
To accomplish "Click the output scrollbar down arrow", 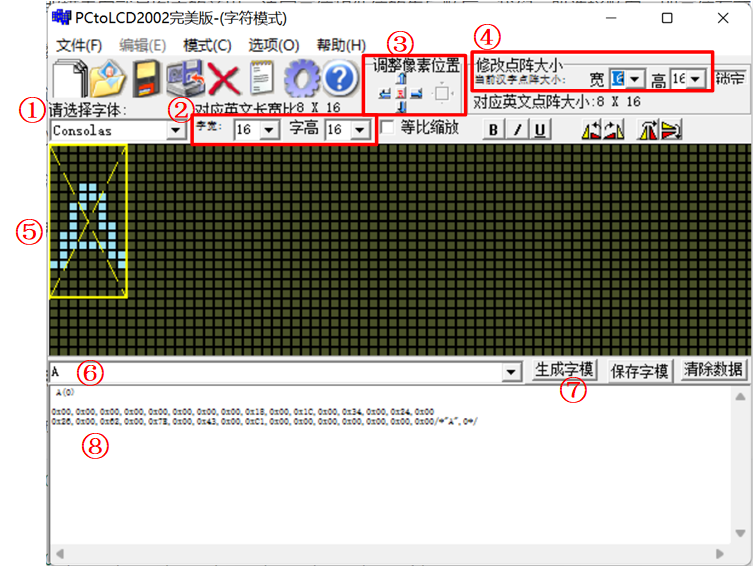I will 741,533.
